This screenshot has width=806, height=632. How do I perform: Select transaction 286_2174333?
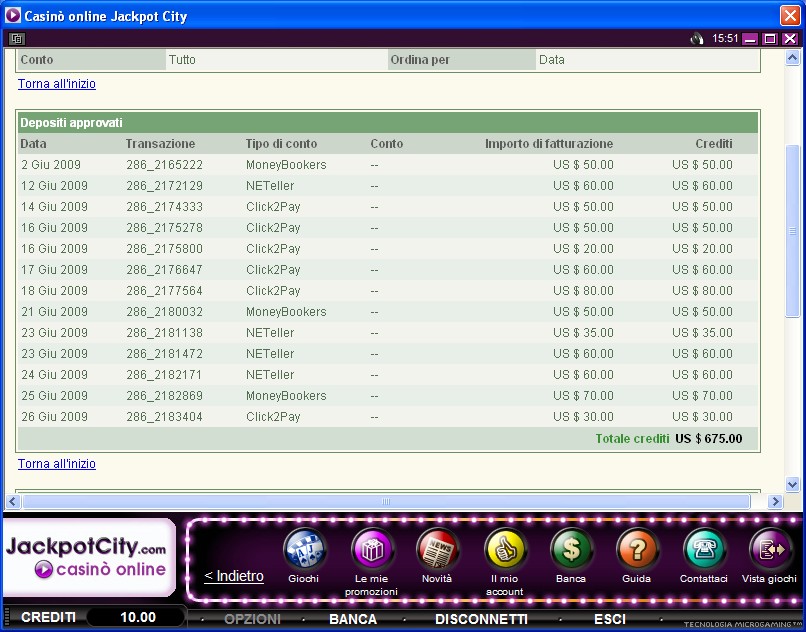pyautogui.click(x=164, y=207)
